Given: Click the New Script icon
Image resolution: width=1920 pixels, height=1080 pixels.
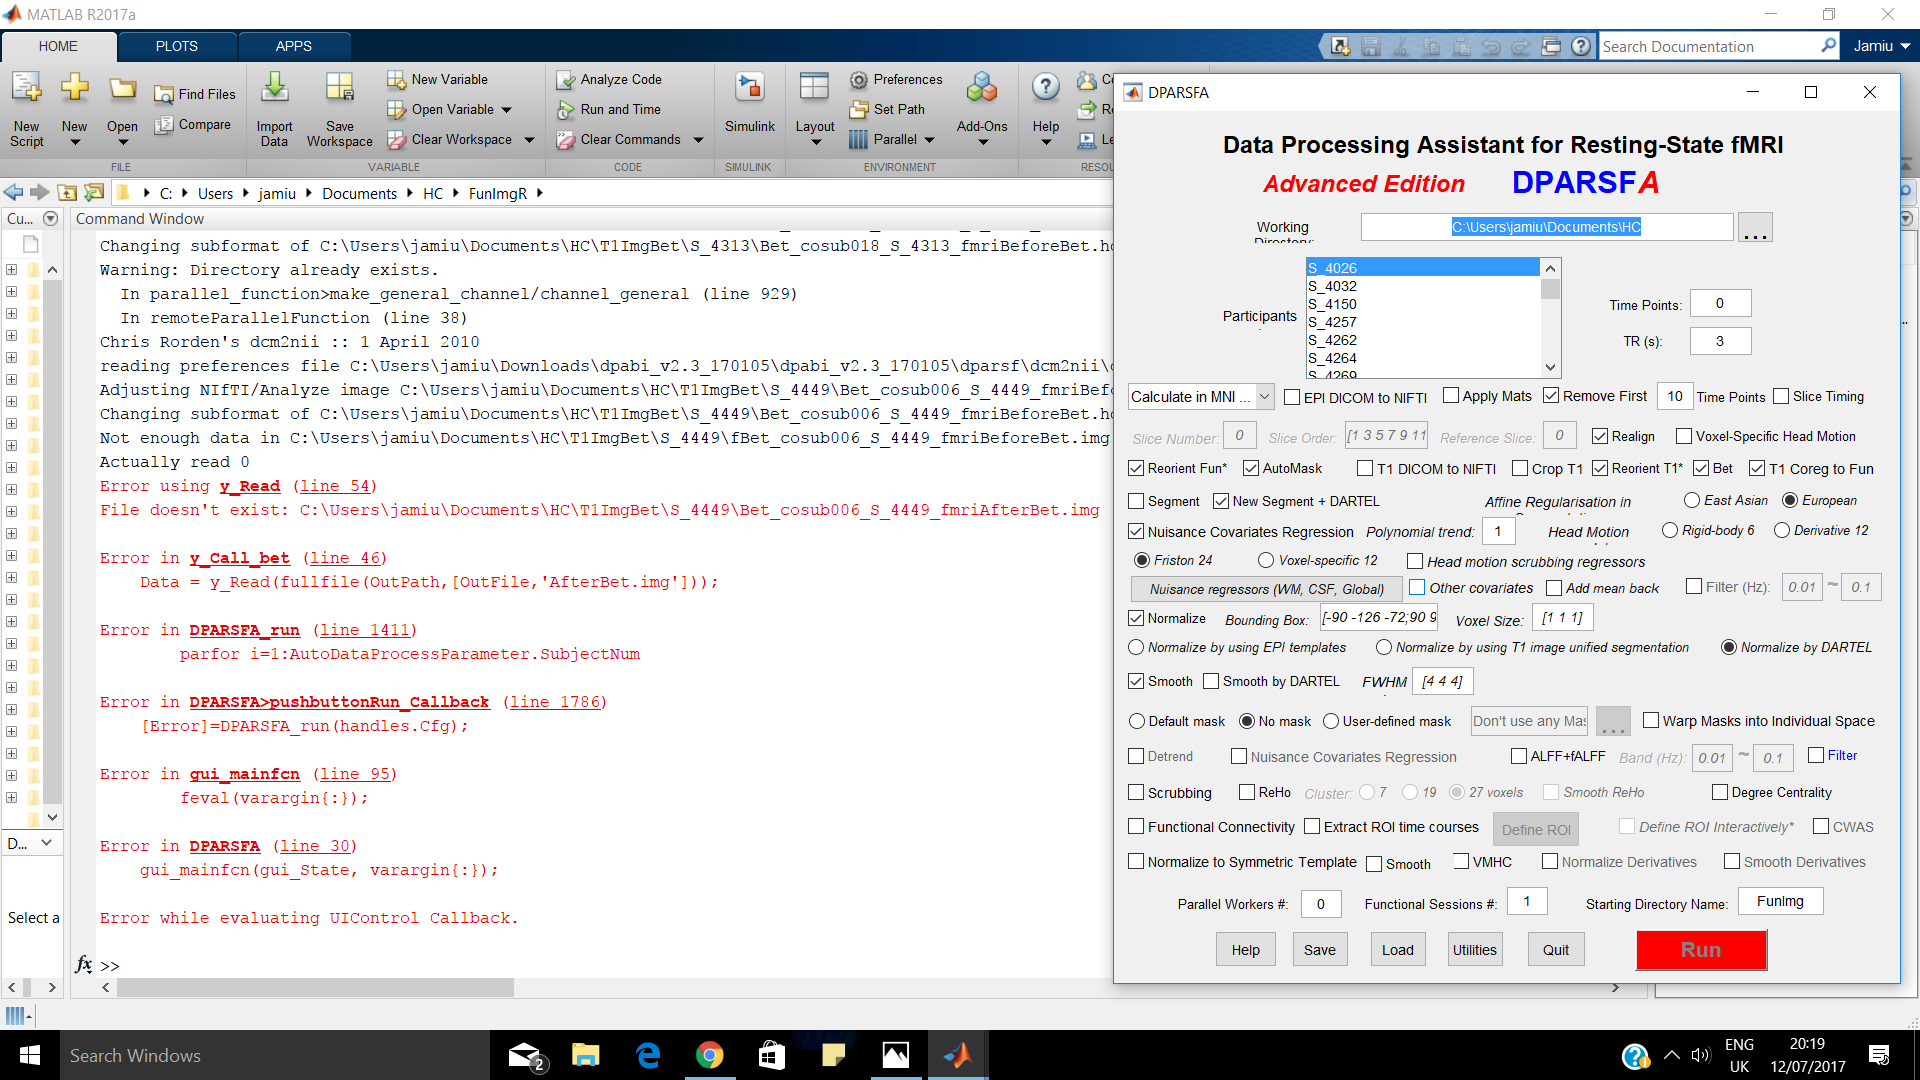Looking at the screenshot, I should tap(27, 90).
